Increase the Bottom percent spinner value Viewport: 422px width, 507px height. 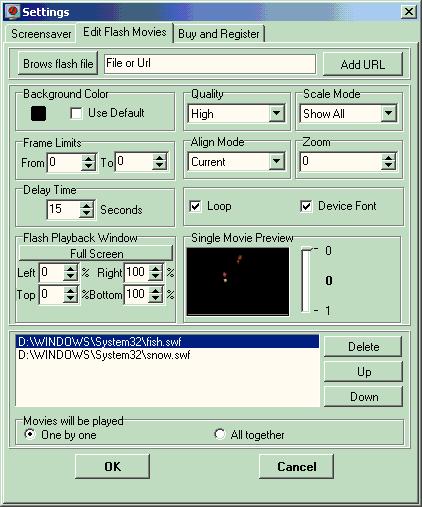click(156, 291)
